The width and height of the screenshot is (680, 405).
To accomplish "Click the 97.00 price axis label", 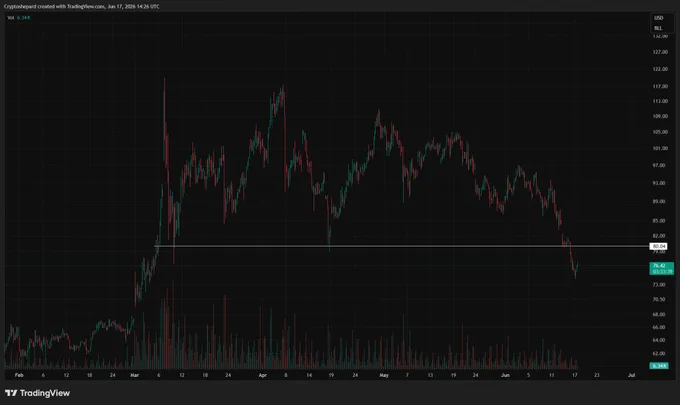I will [x=659, y=166].
